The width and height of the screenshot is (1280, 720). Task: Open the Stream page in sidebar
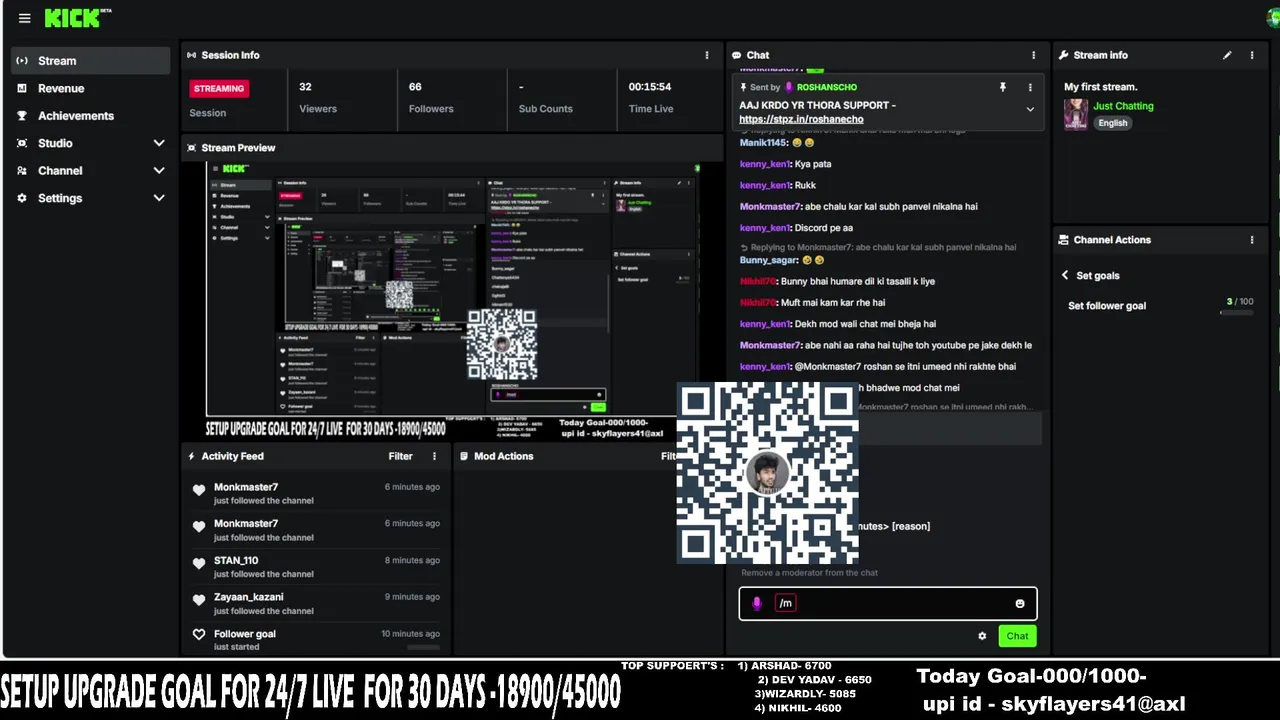click(91, 61)
